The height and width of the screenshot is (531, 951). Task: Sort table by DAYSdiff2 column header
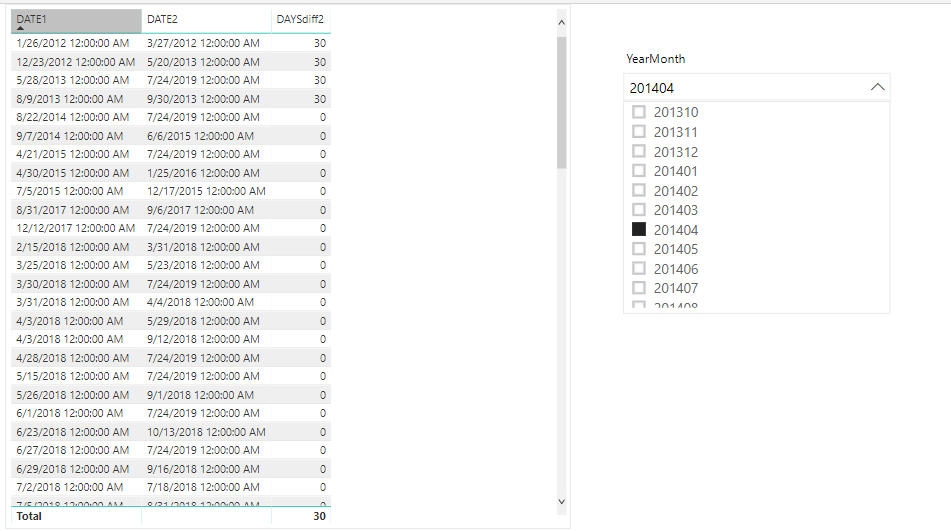pos(301,20)
